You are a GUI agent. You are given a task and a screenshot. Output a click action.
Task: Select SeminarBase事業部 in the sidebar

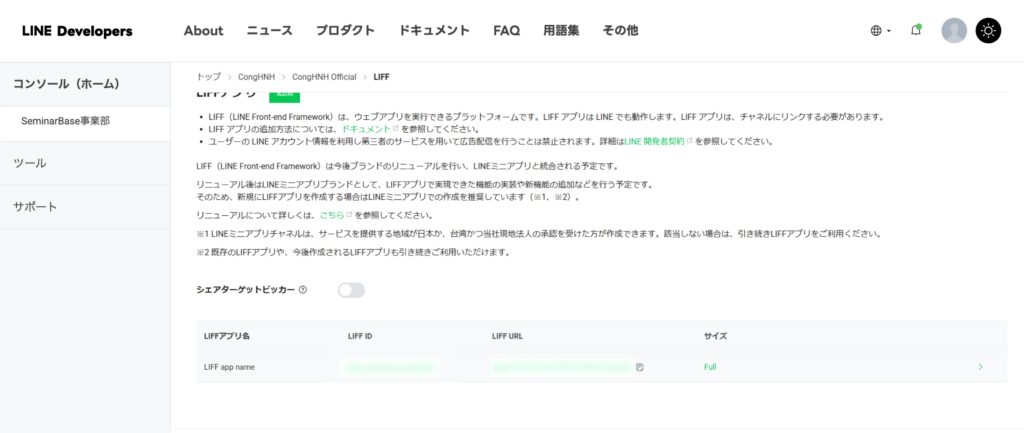click(x=65, y=120)
